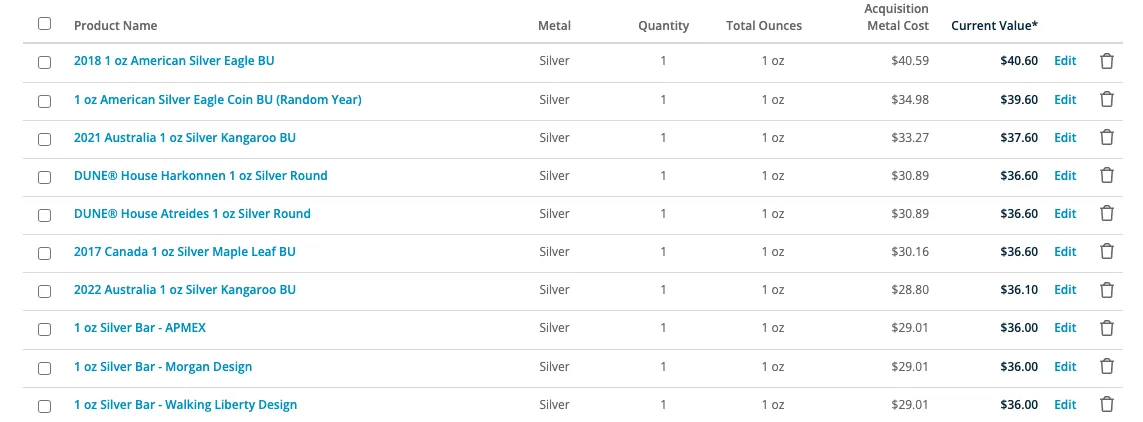Screen dimensions: 1143x422
Task: Delete the 2022 Australia Silver Kangaroo entry
Action: point(1107,289)
